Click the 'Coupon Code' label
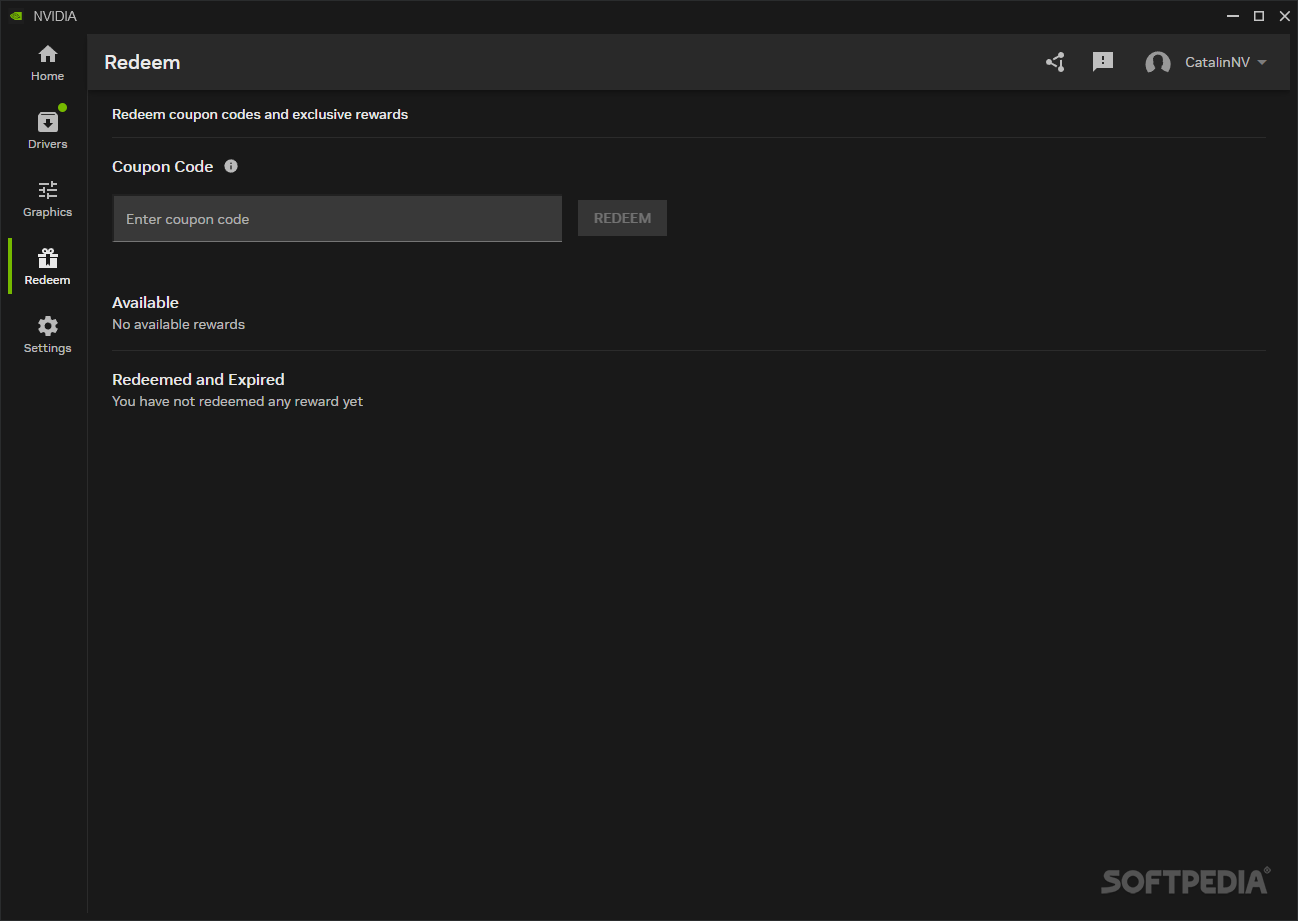This screenshot has width=1298, height=921. 162,166
